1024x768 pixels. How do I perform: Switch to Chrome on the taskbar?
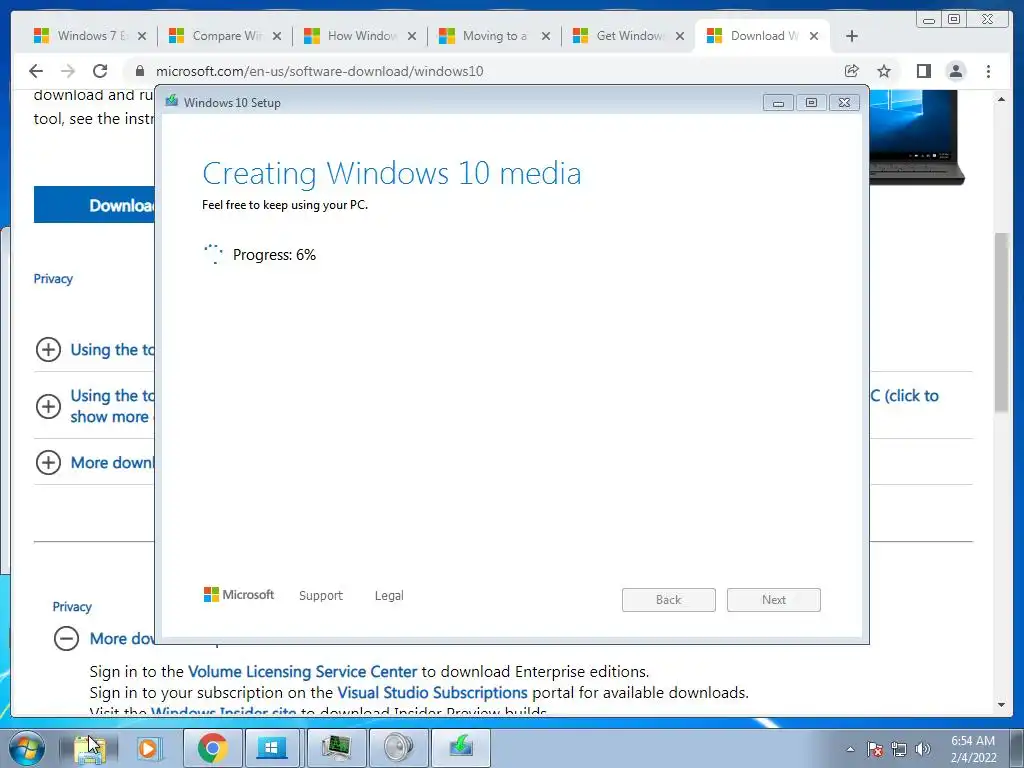tap(213, 748)
